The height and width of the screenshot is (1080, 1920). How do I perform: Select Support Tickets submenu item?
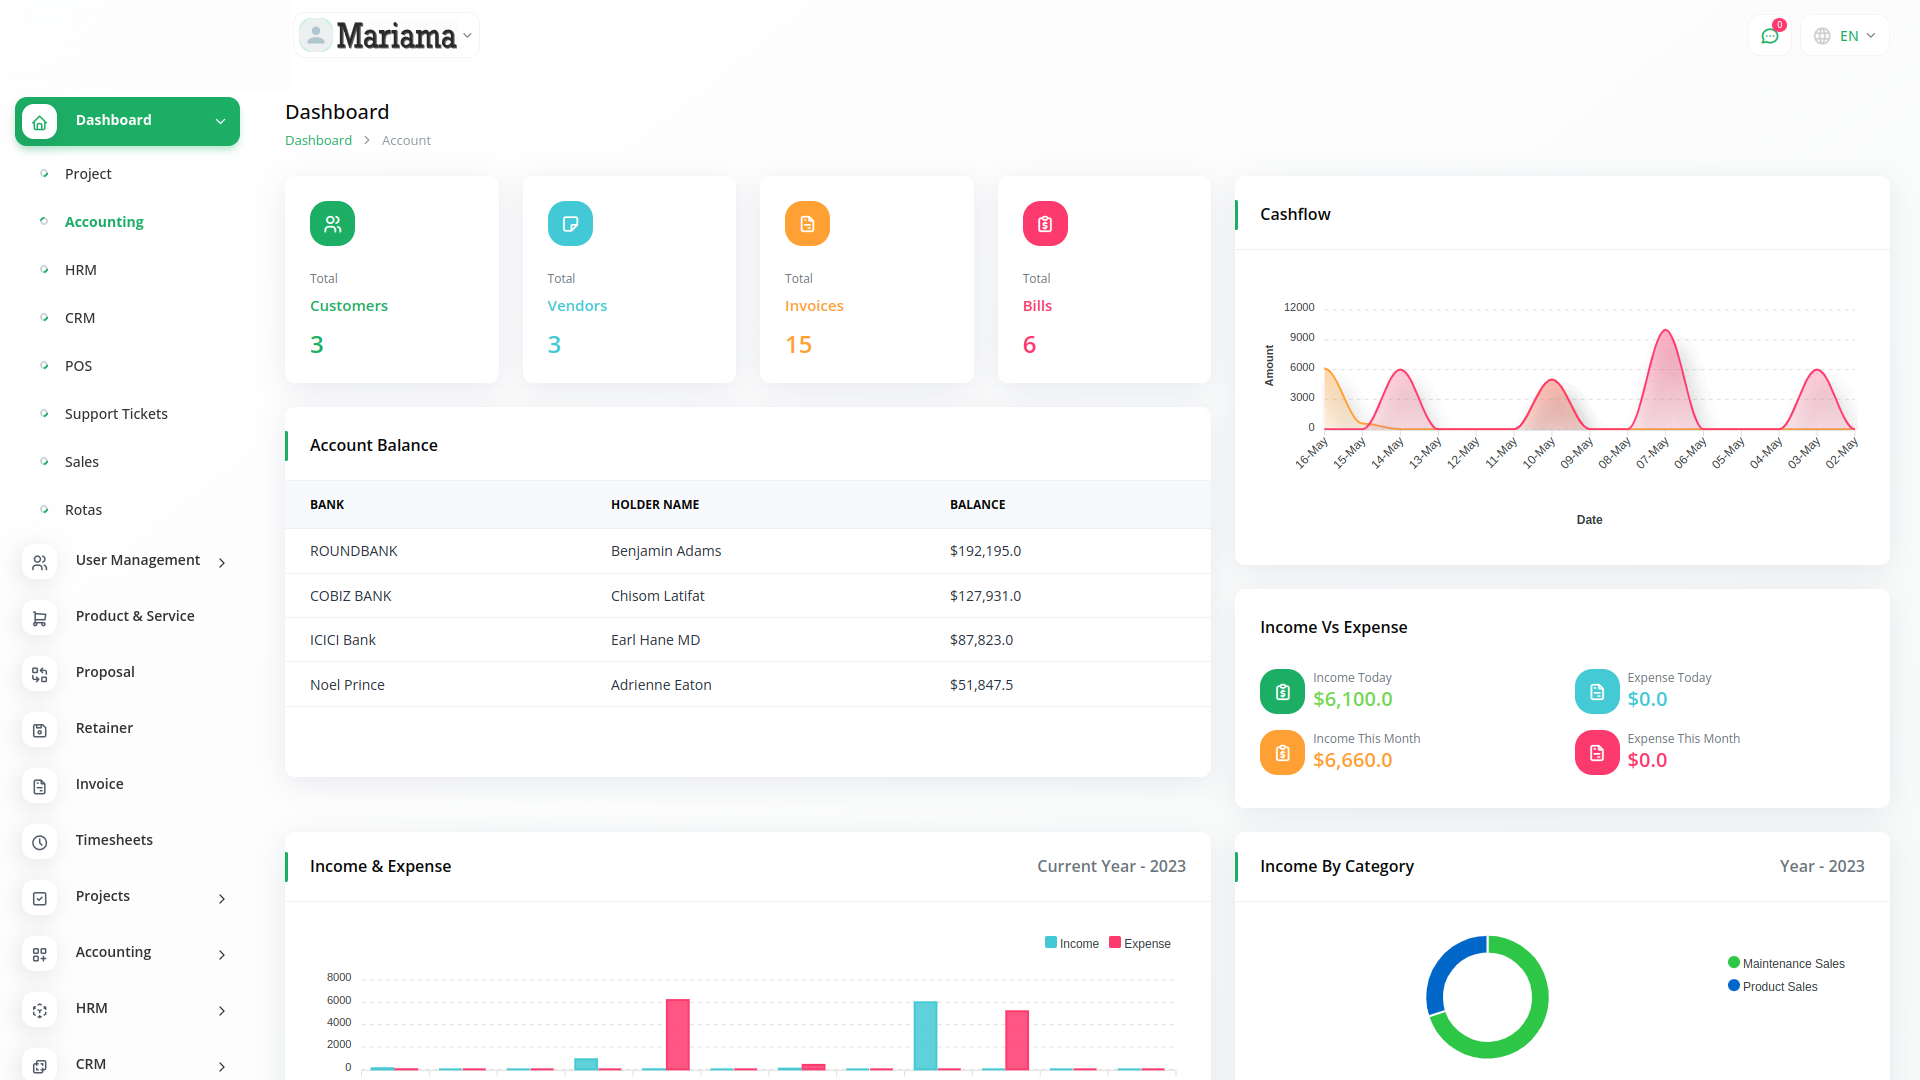coord(116,414)
